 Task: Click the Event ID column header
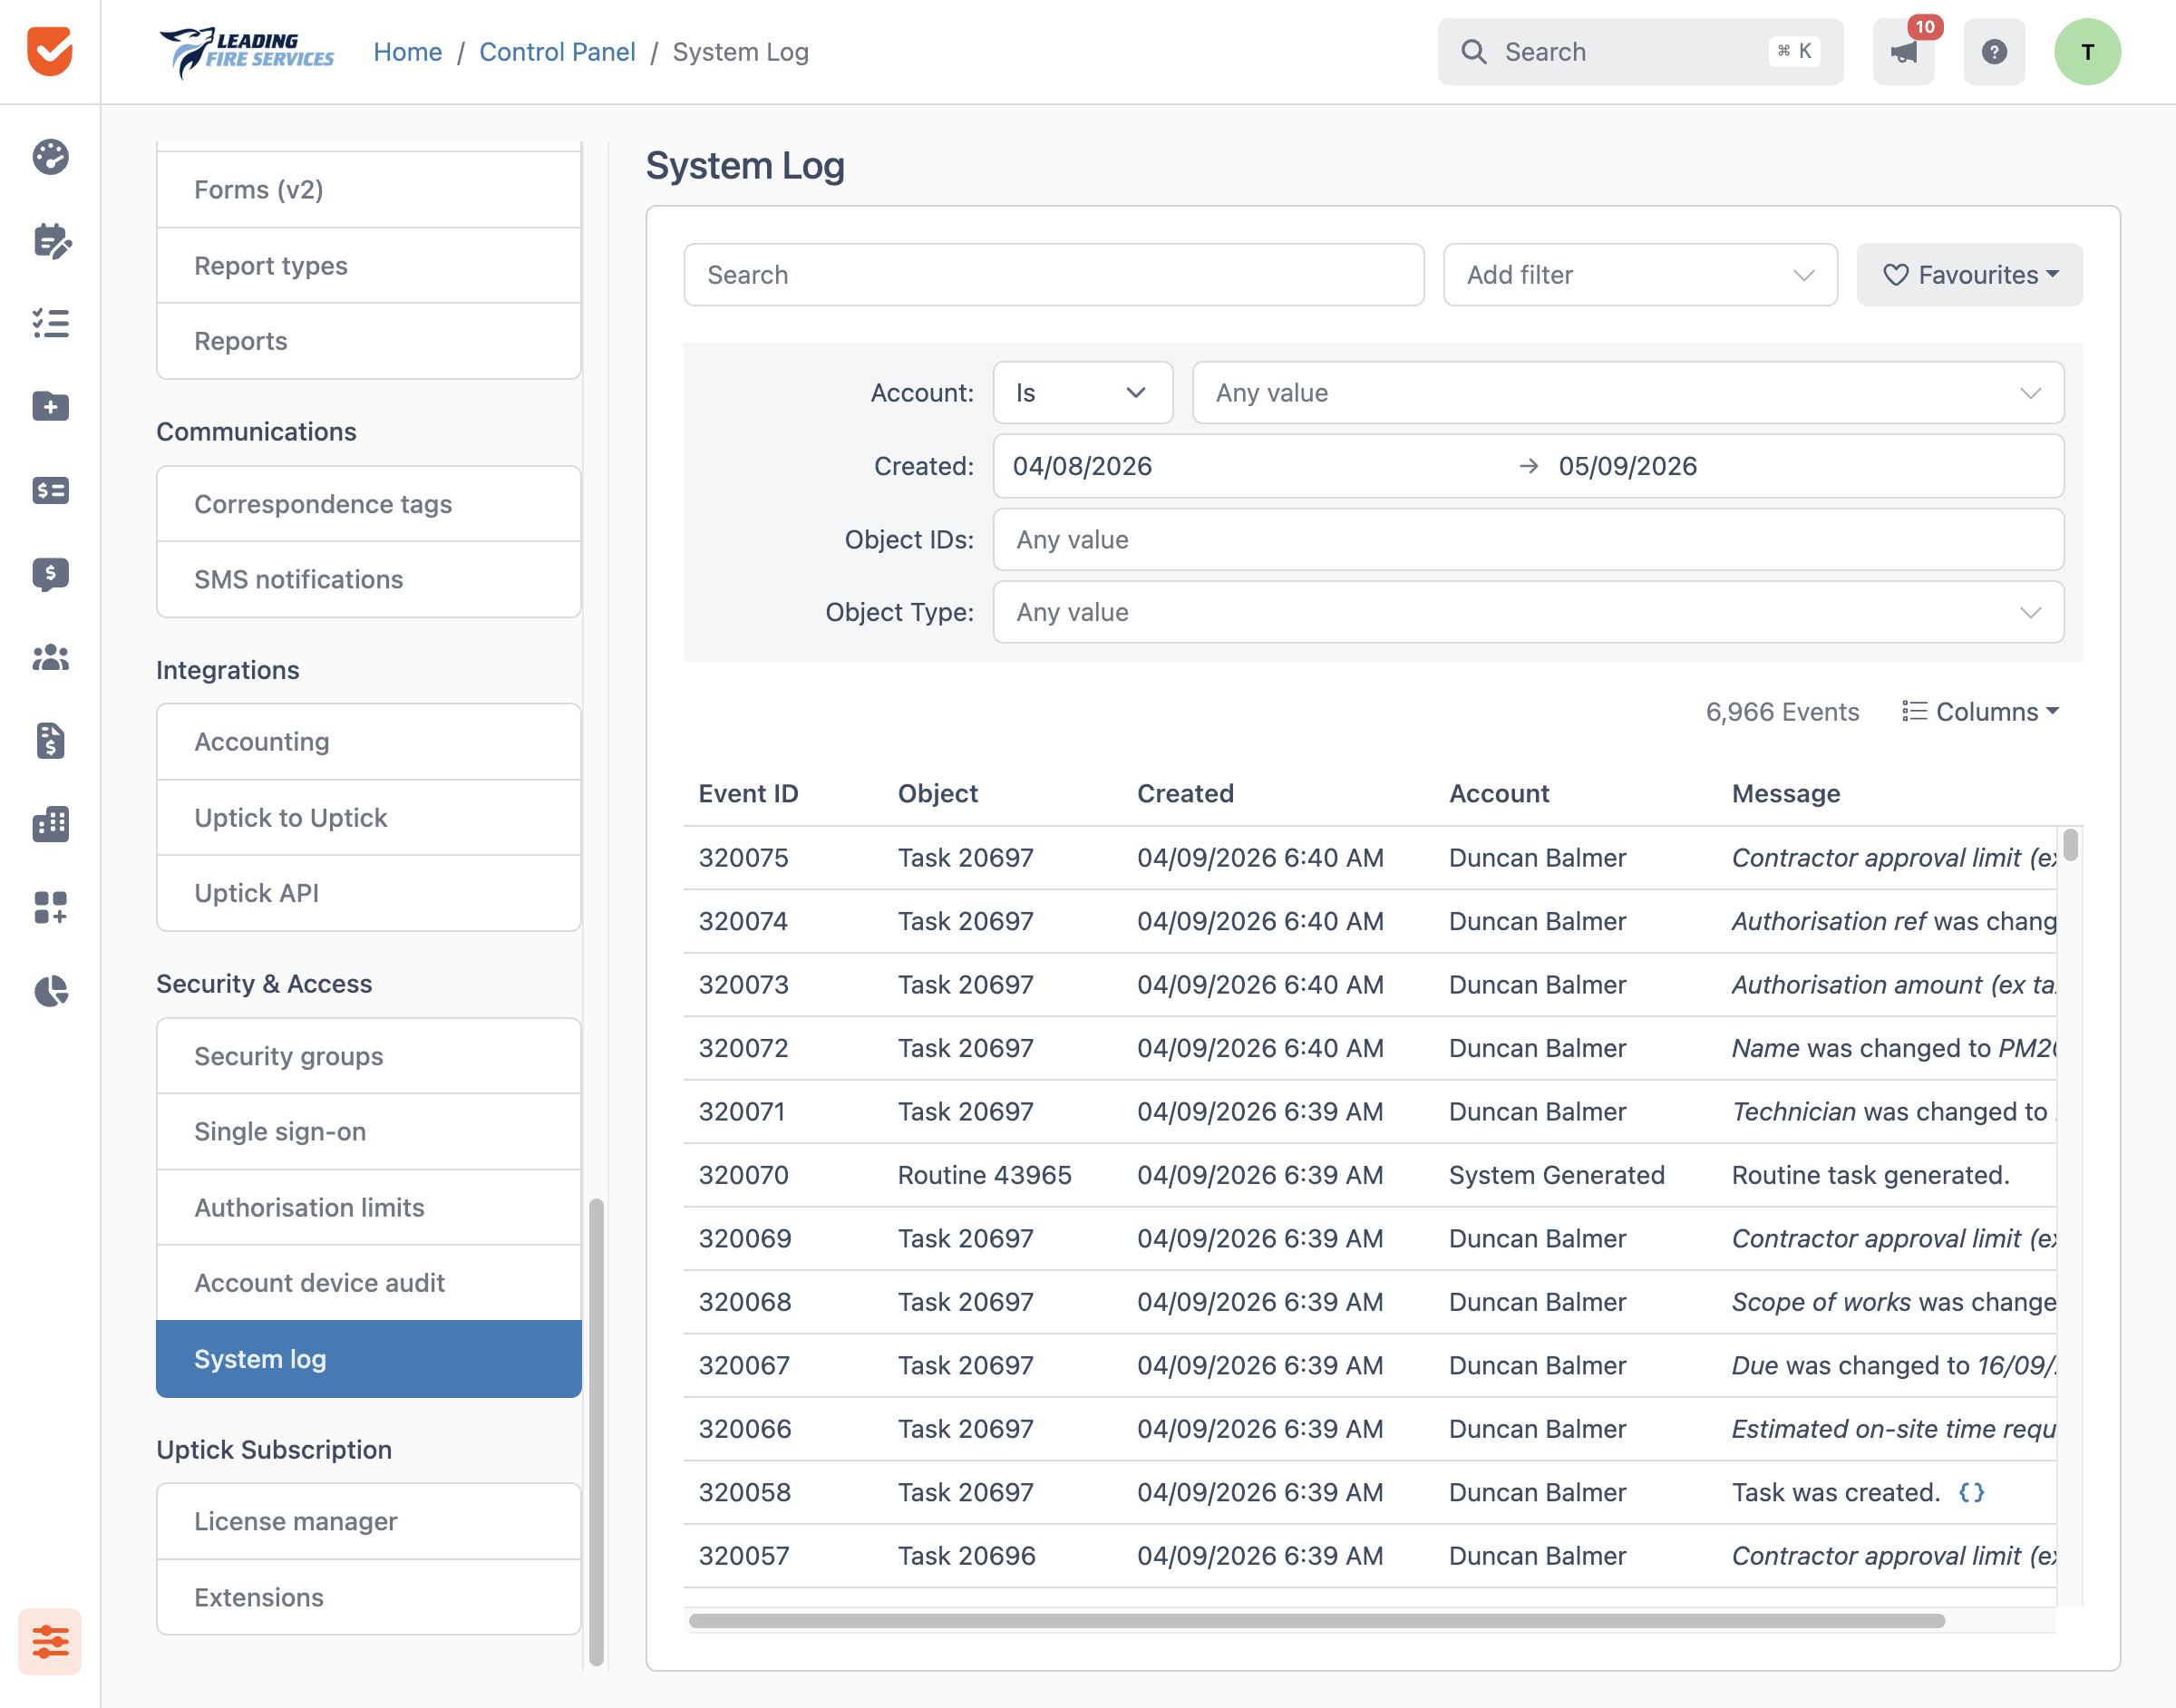(x=748, y=794)
